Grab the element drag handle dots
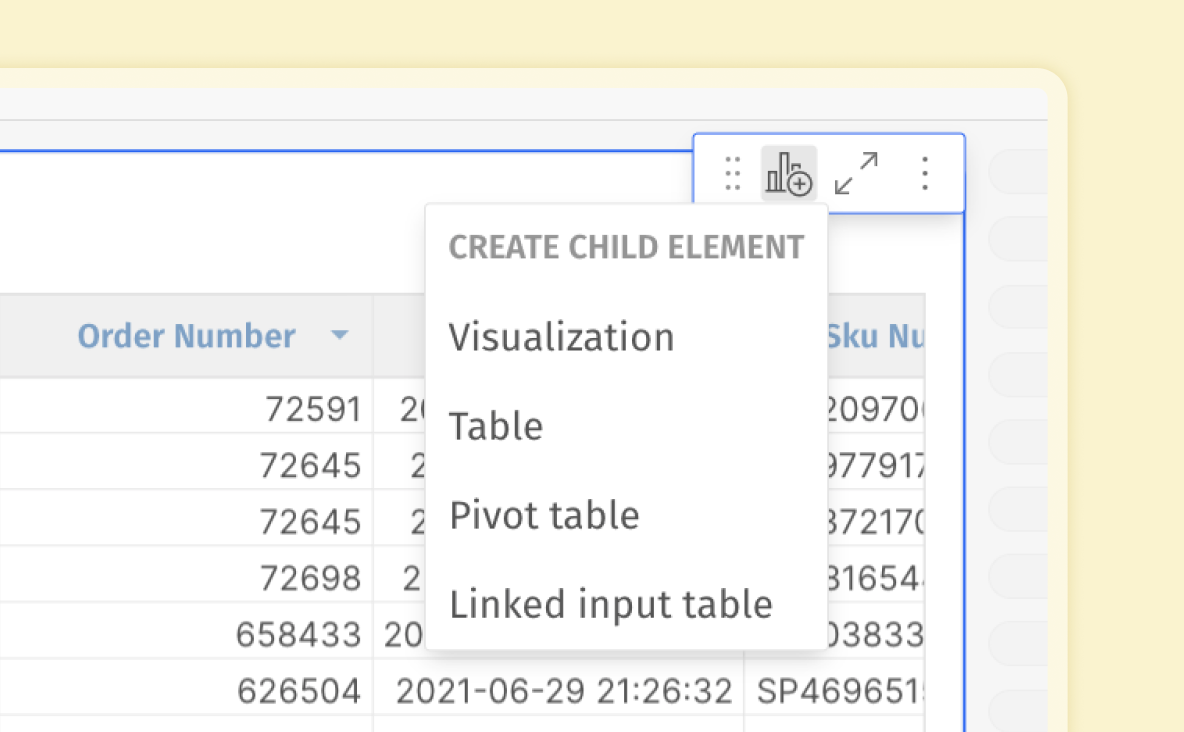 coord(731,173)
